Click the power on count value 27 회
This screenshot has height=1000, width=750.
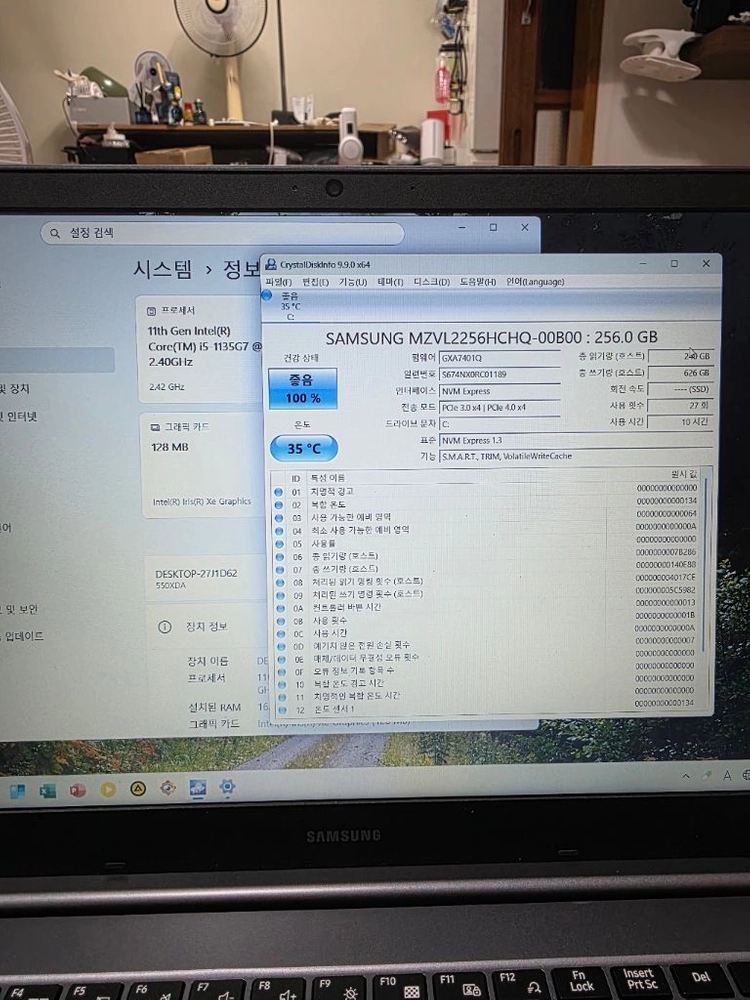click(x=680, y=406)
